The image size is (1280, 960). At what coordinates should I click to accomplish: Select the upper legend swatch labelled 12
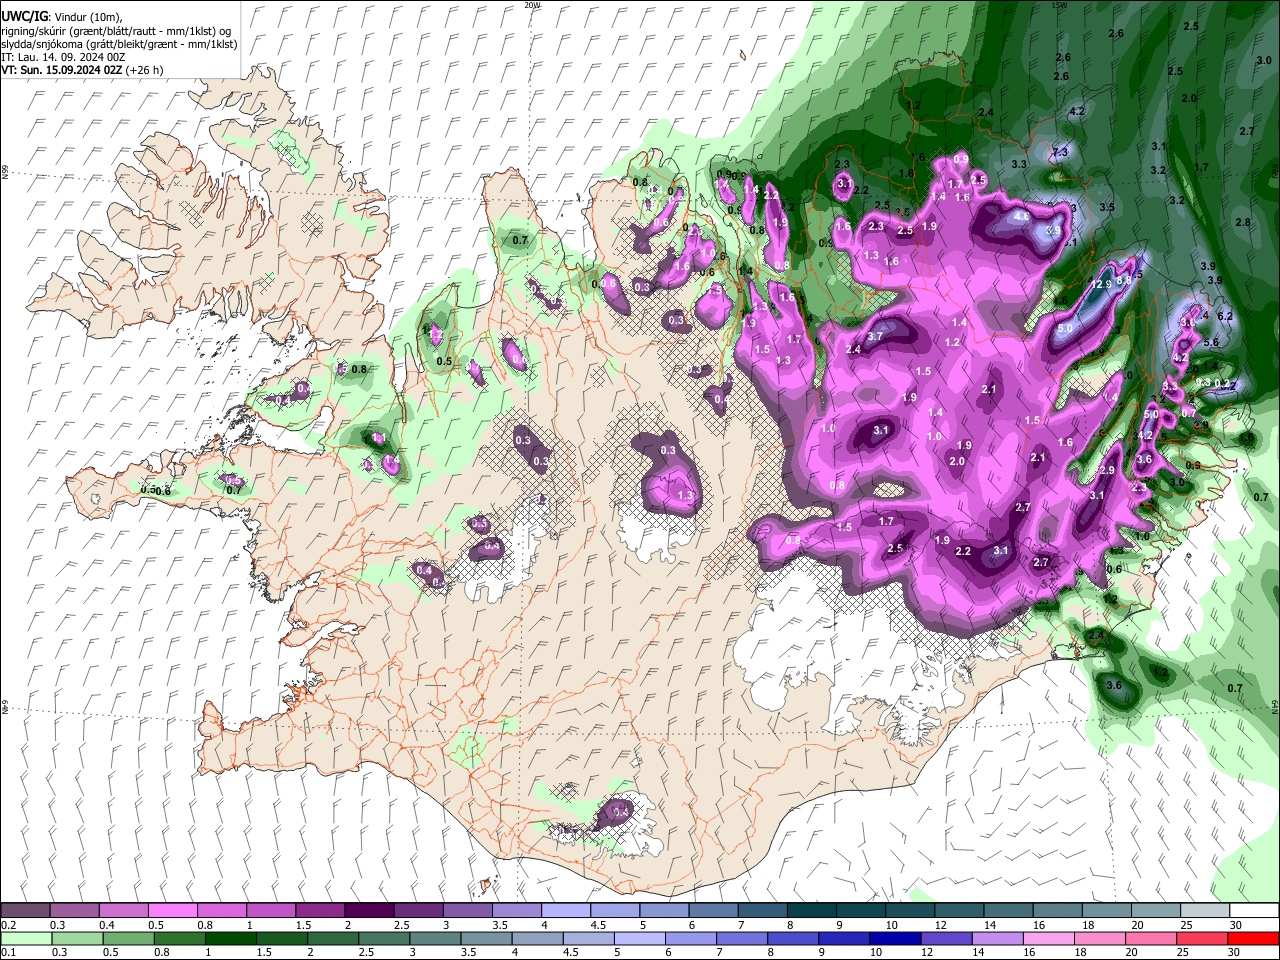pos(959,911)
